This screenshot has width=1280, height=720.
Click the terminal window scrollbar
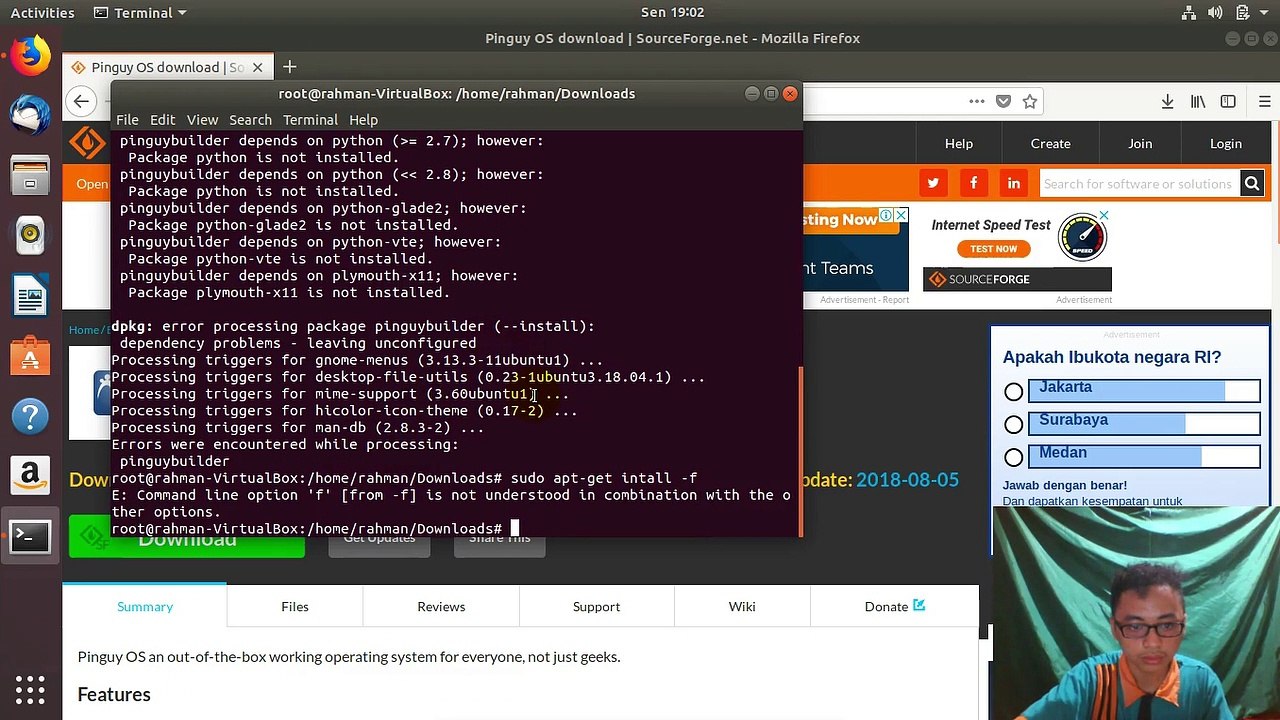click(799, 450)
